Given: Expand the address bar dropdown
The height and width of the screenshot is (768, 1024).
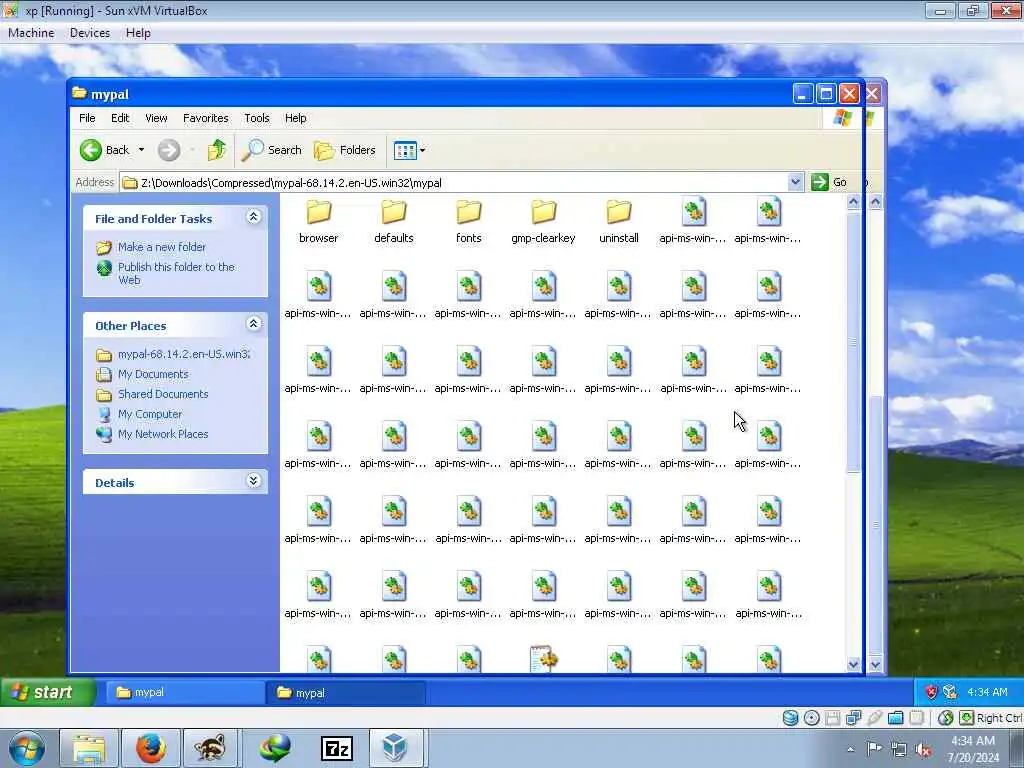Looking at the screenshot, I should [x=795, y=182].
